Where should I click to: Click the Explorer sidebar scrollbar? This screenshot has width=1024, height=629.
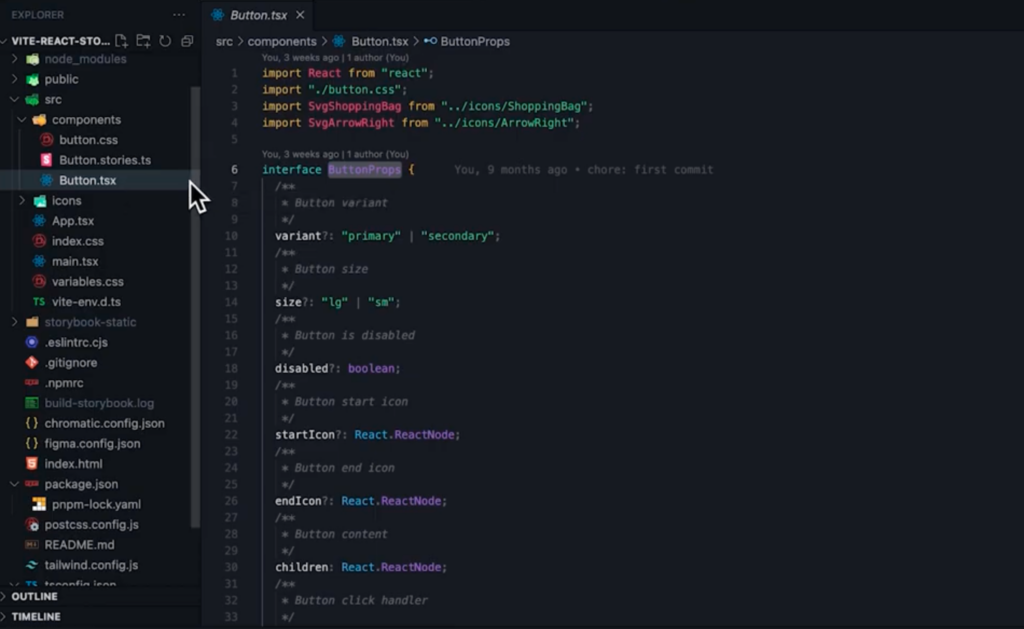click(x=195, y=307)
